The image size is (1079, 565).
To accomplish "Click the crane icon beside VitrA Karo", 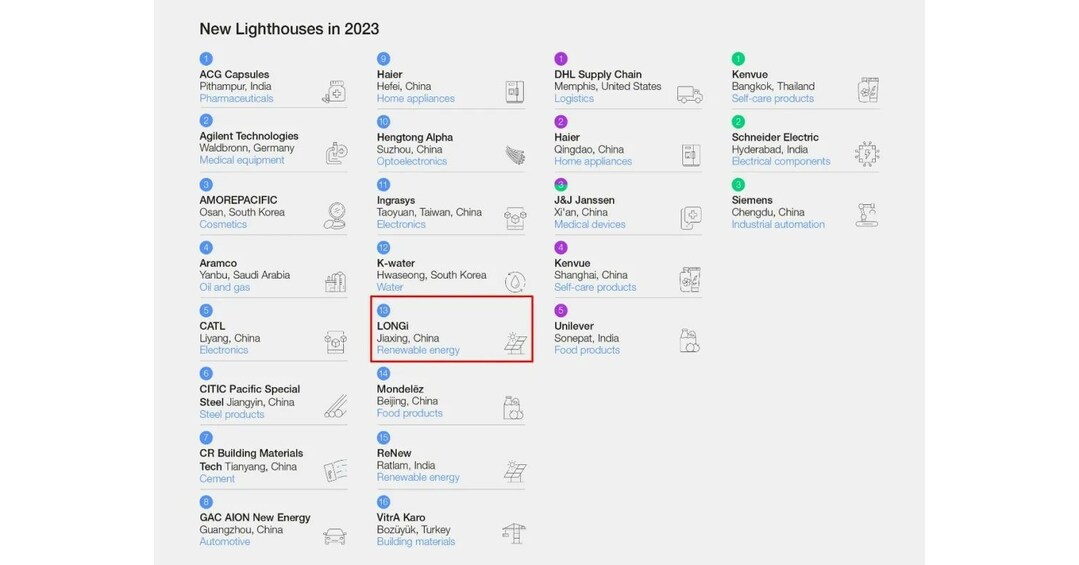I will (x=514, y=533).
